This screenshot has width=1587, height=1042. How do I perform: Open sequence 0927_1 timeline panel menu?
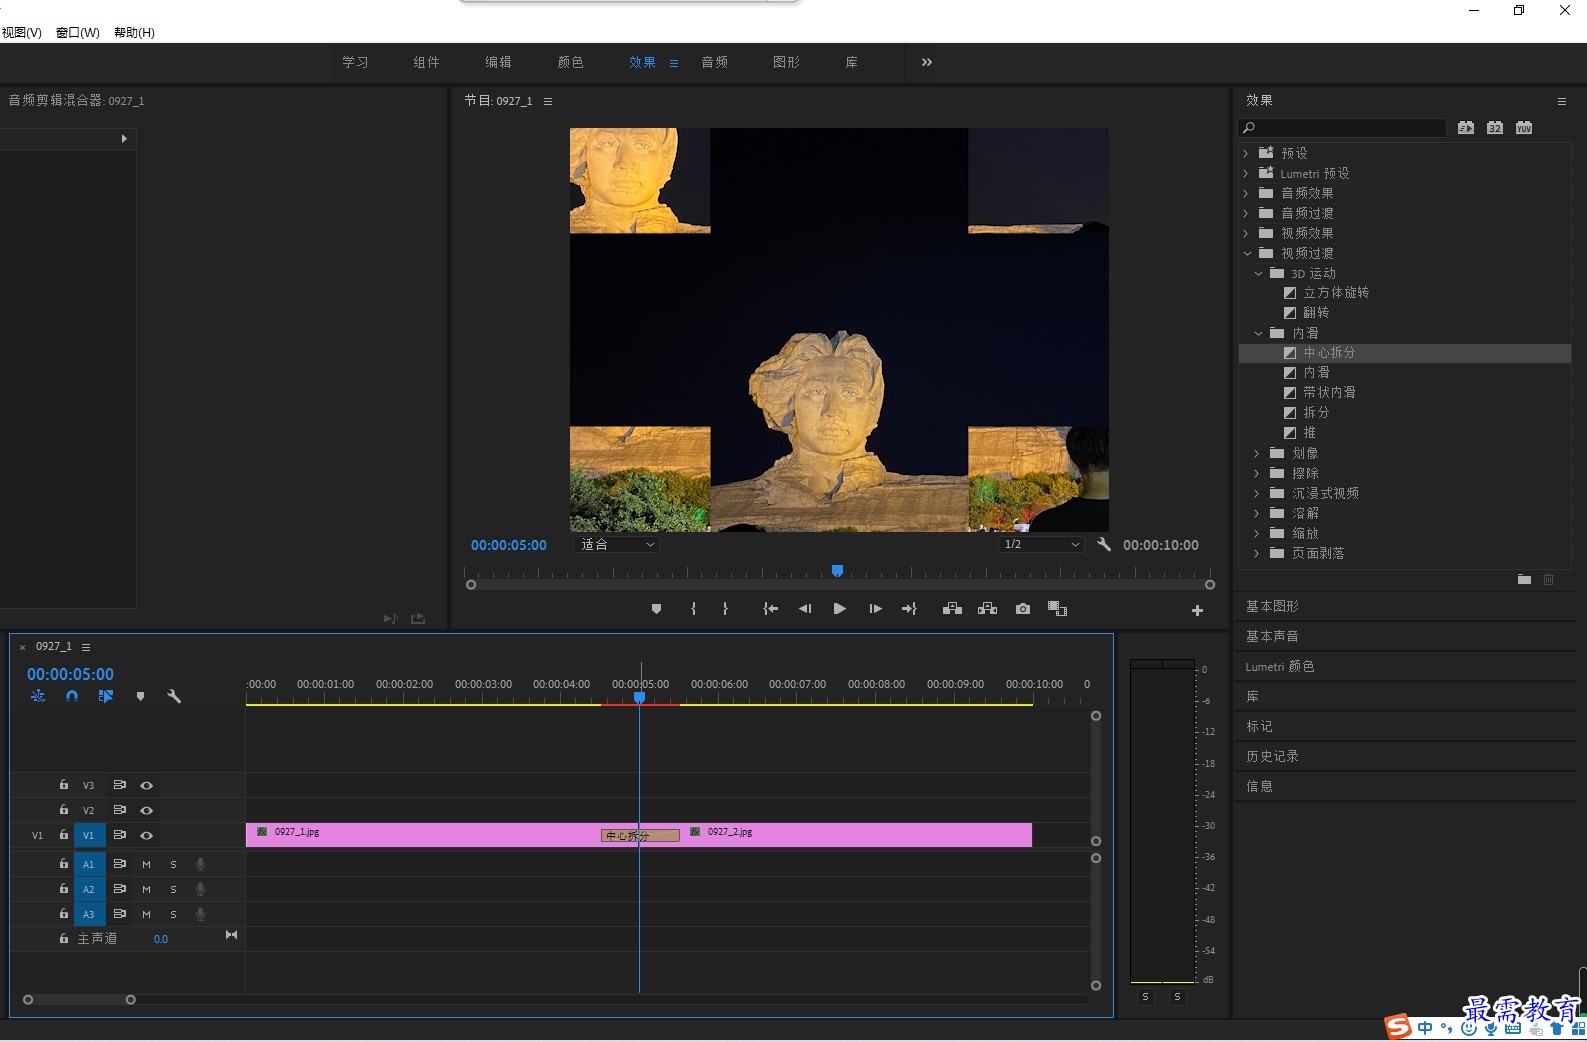[x=86, y=647]
